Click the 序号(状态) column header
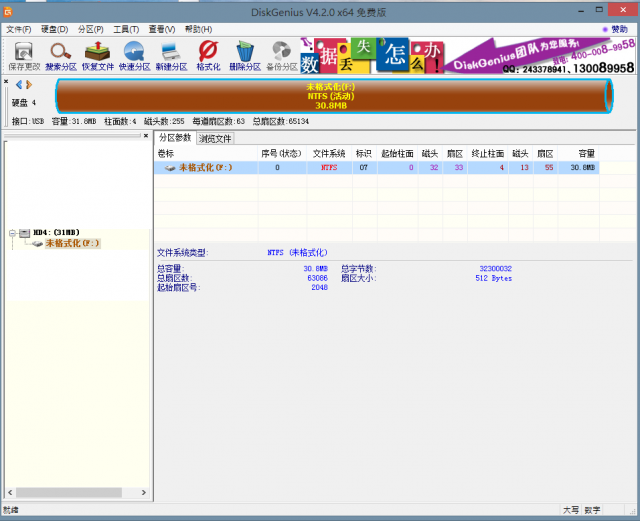Viewport: 640px width, 521px height. 282,154
